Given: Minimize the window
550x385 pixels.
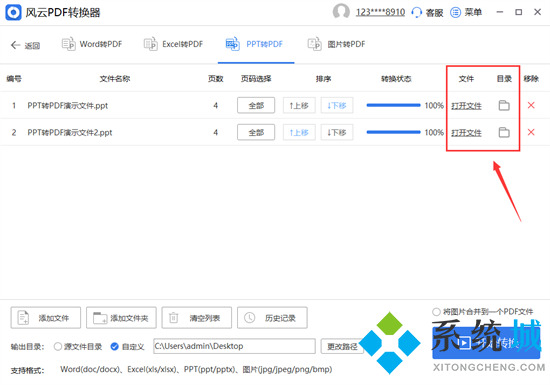Looking at the screenshot, I should 500,12.
